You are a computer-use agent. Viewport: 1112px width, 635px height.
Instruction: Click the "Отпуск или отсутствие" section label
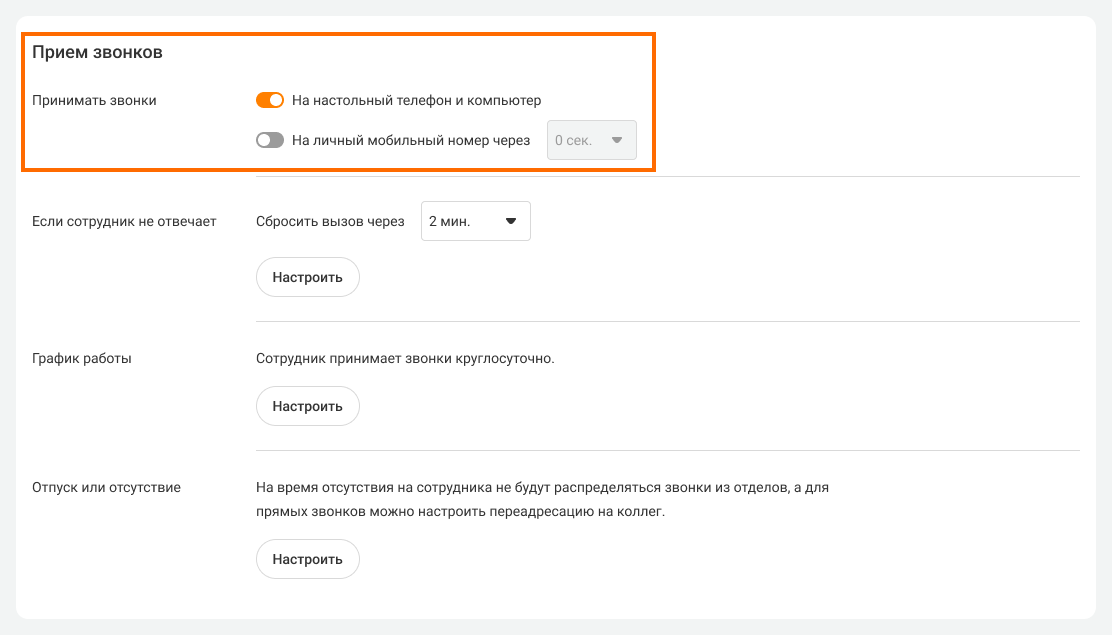(106, 487)
